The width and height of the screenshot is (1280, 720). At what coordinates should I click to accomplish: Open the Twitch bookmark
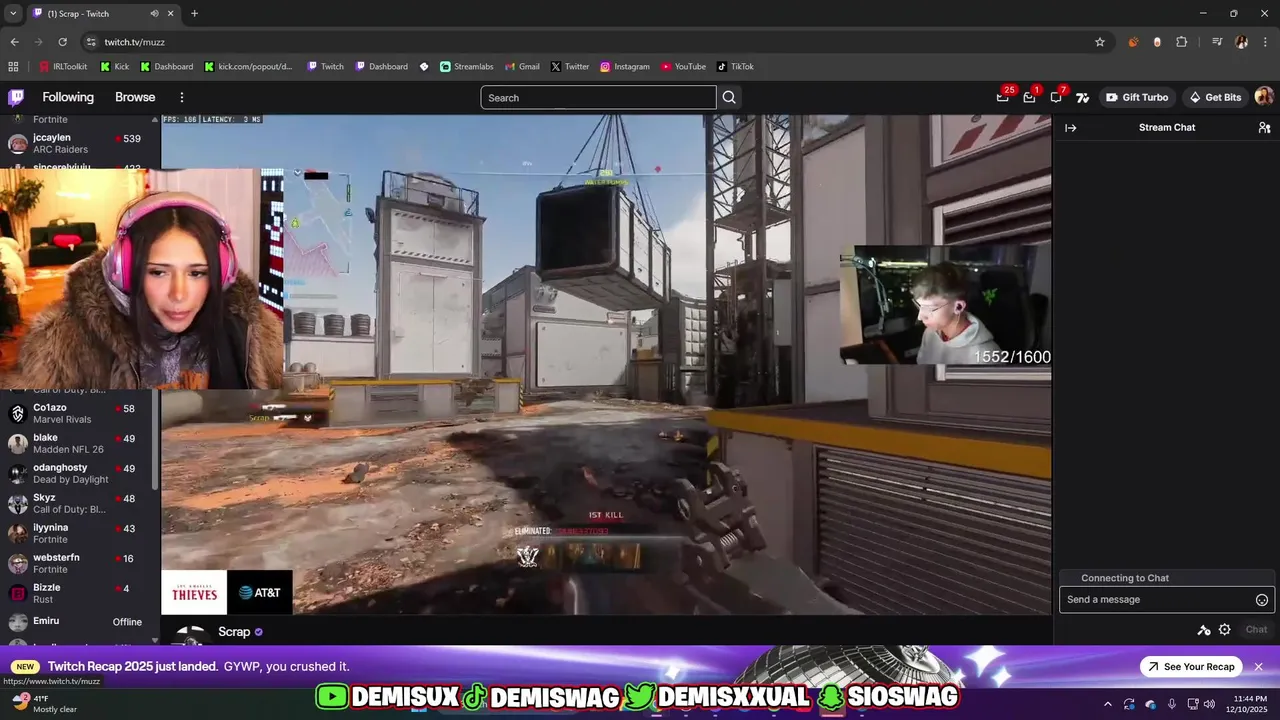(326, 67)
